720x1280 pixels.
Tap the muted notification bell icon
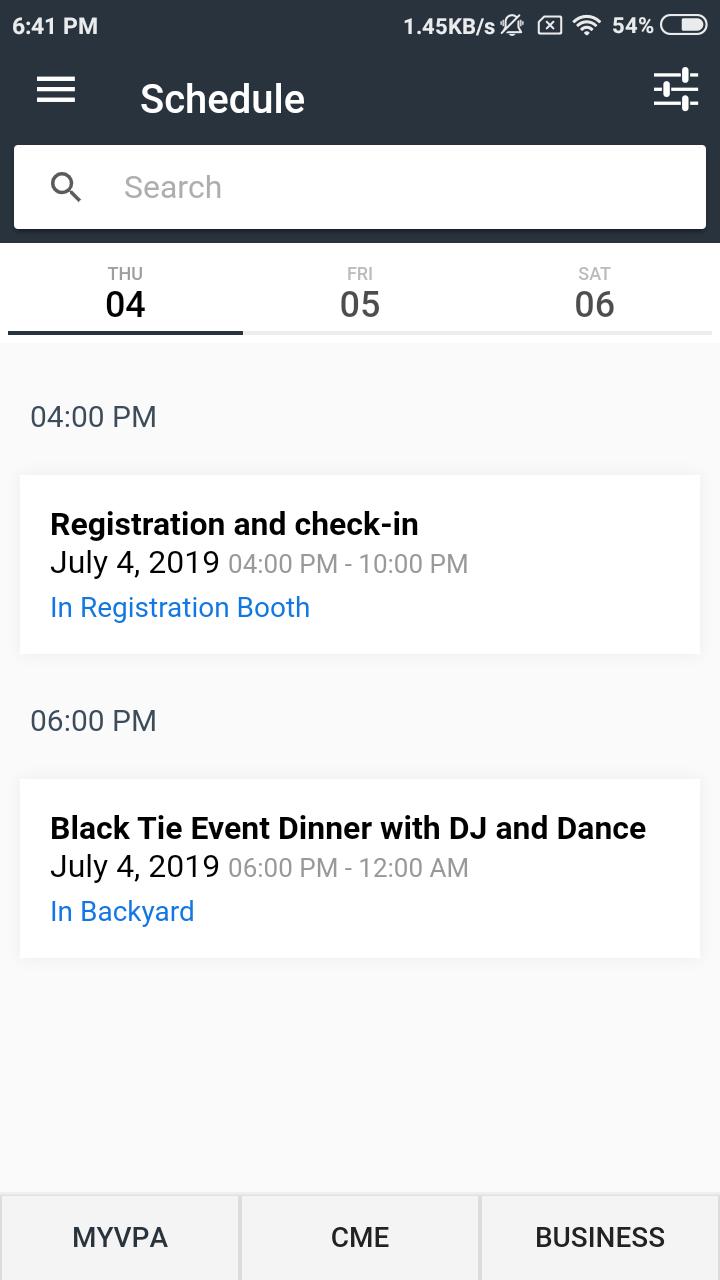pyautogui.click(x=513, y=25)
